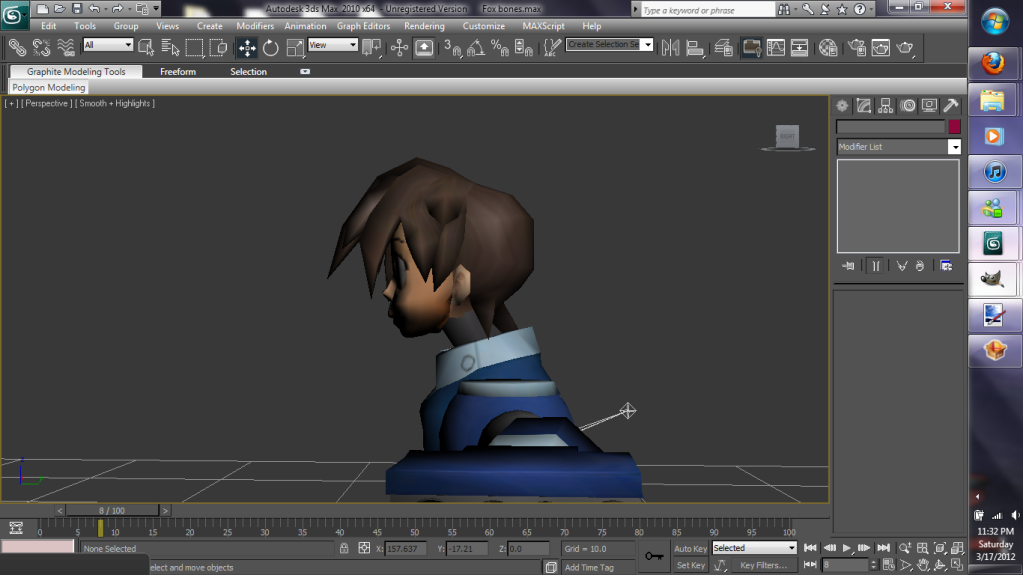Viewport: 1023px width, 575px height.
Task: Expand ribbon minimize options button
Action: coord(305,71)
